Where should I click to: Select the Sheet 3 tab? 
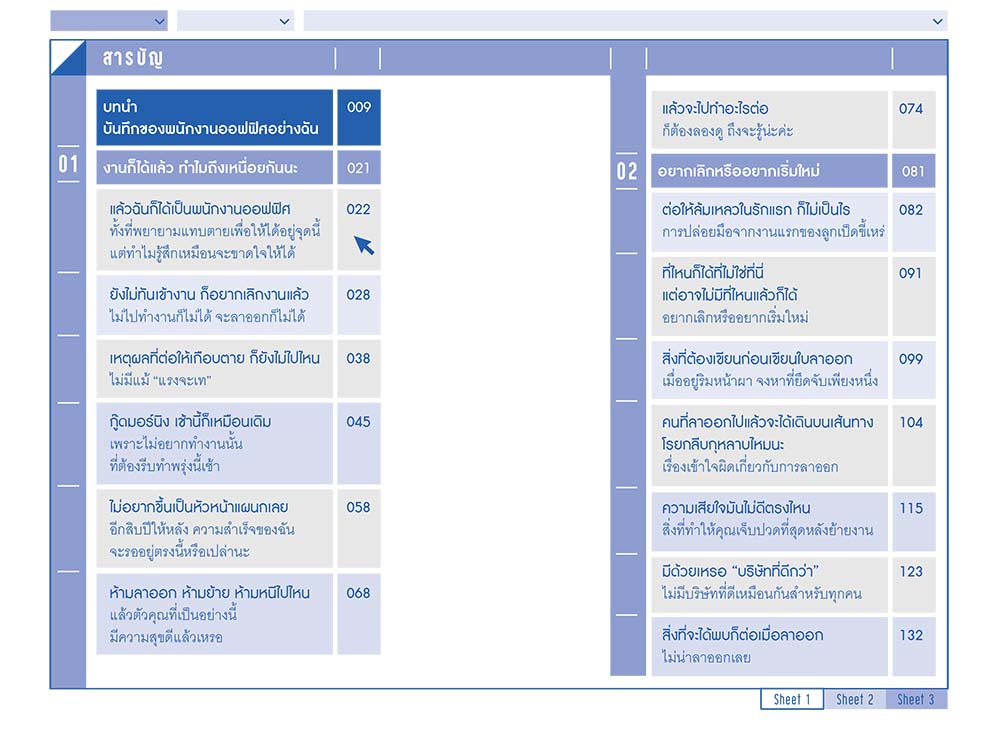tap(917, 700)
